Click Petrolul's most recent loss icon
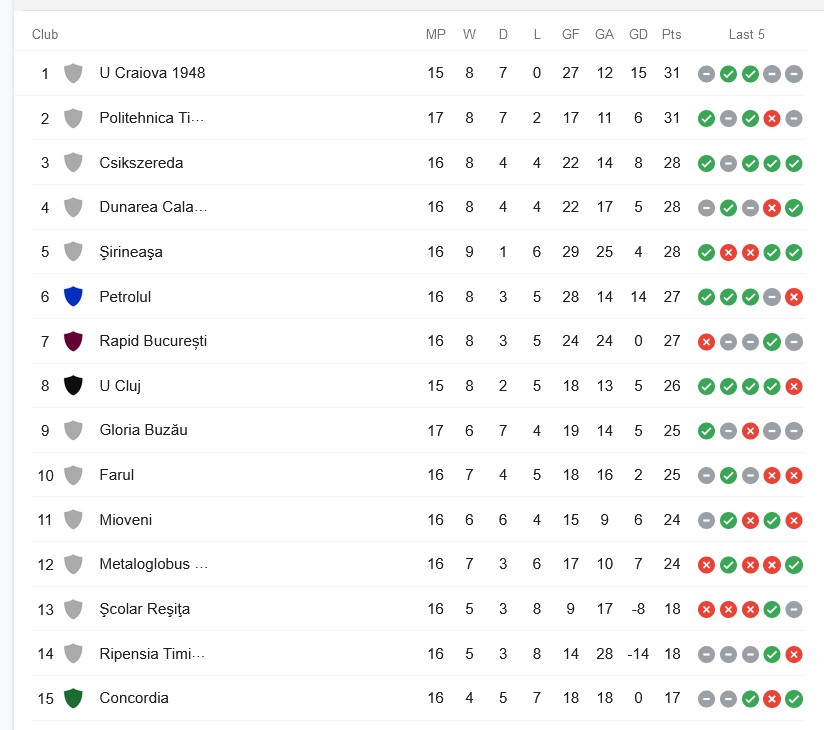Viewport: 824px width, 730px height. click(794, 297)
